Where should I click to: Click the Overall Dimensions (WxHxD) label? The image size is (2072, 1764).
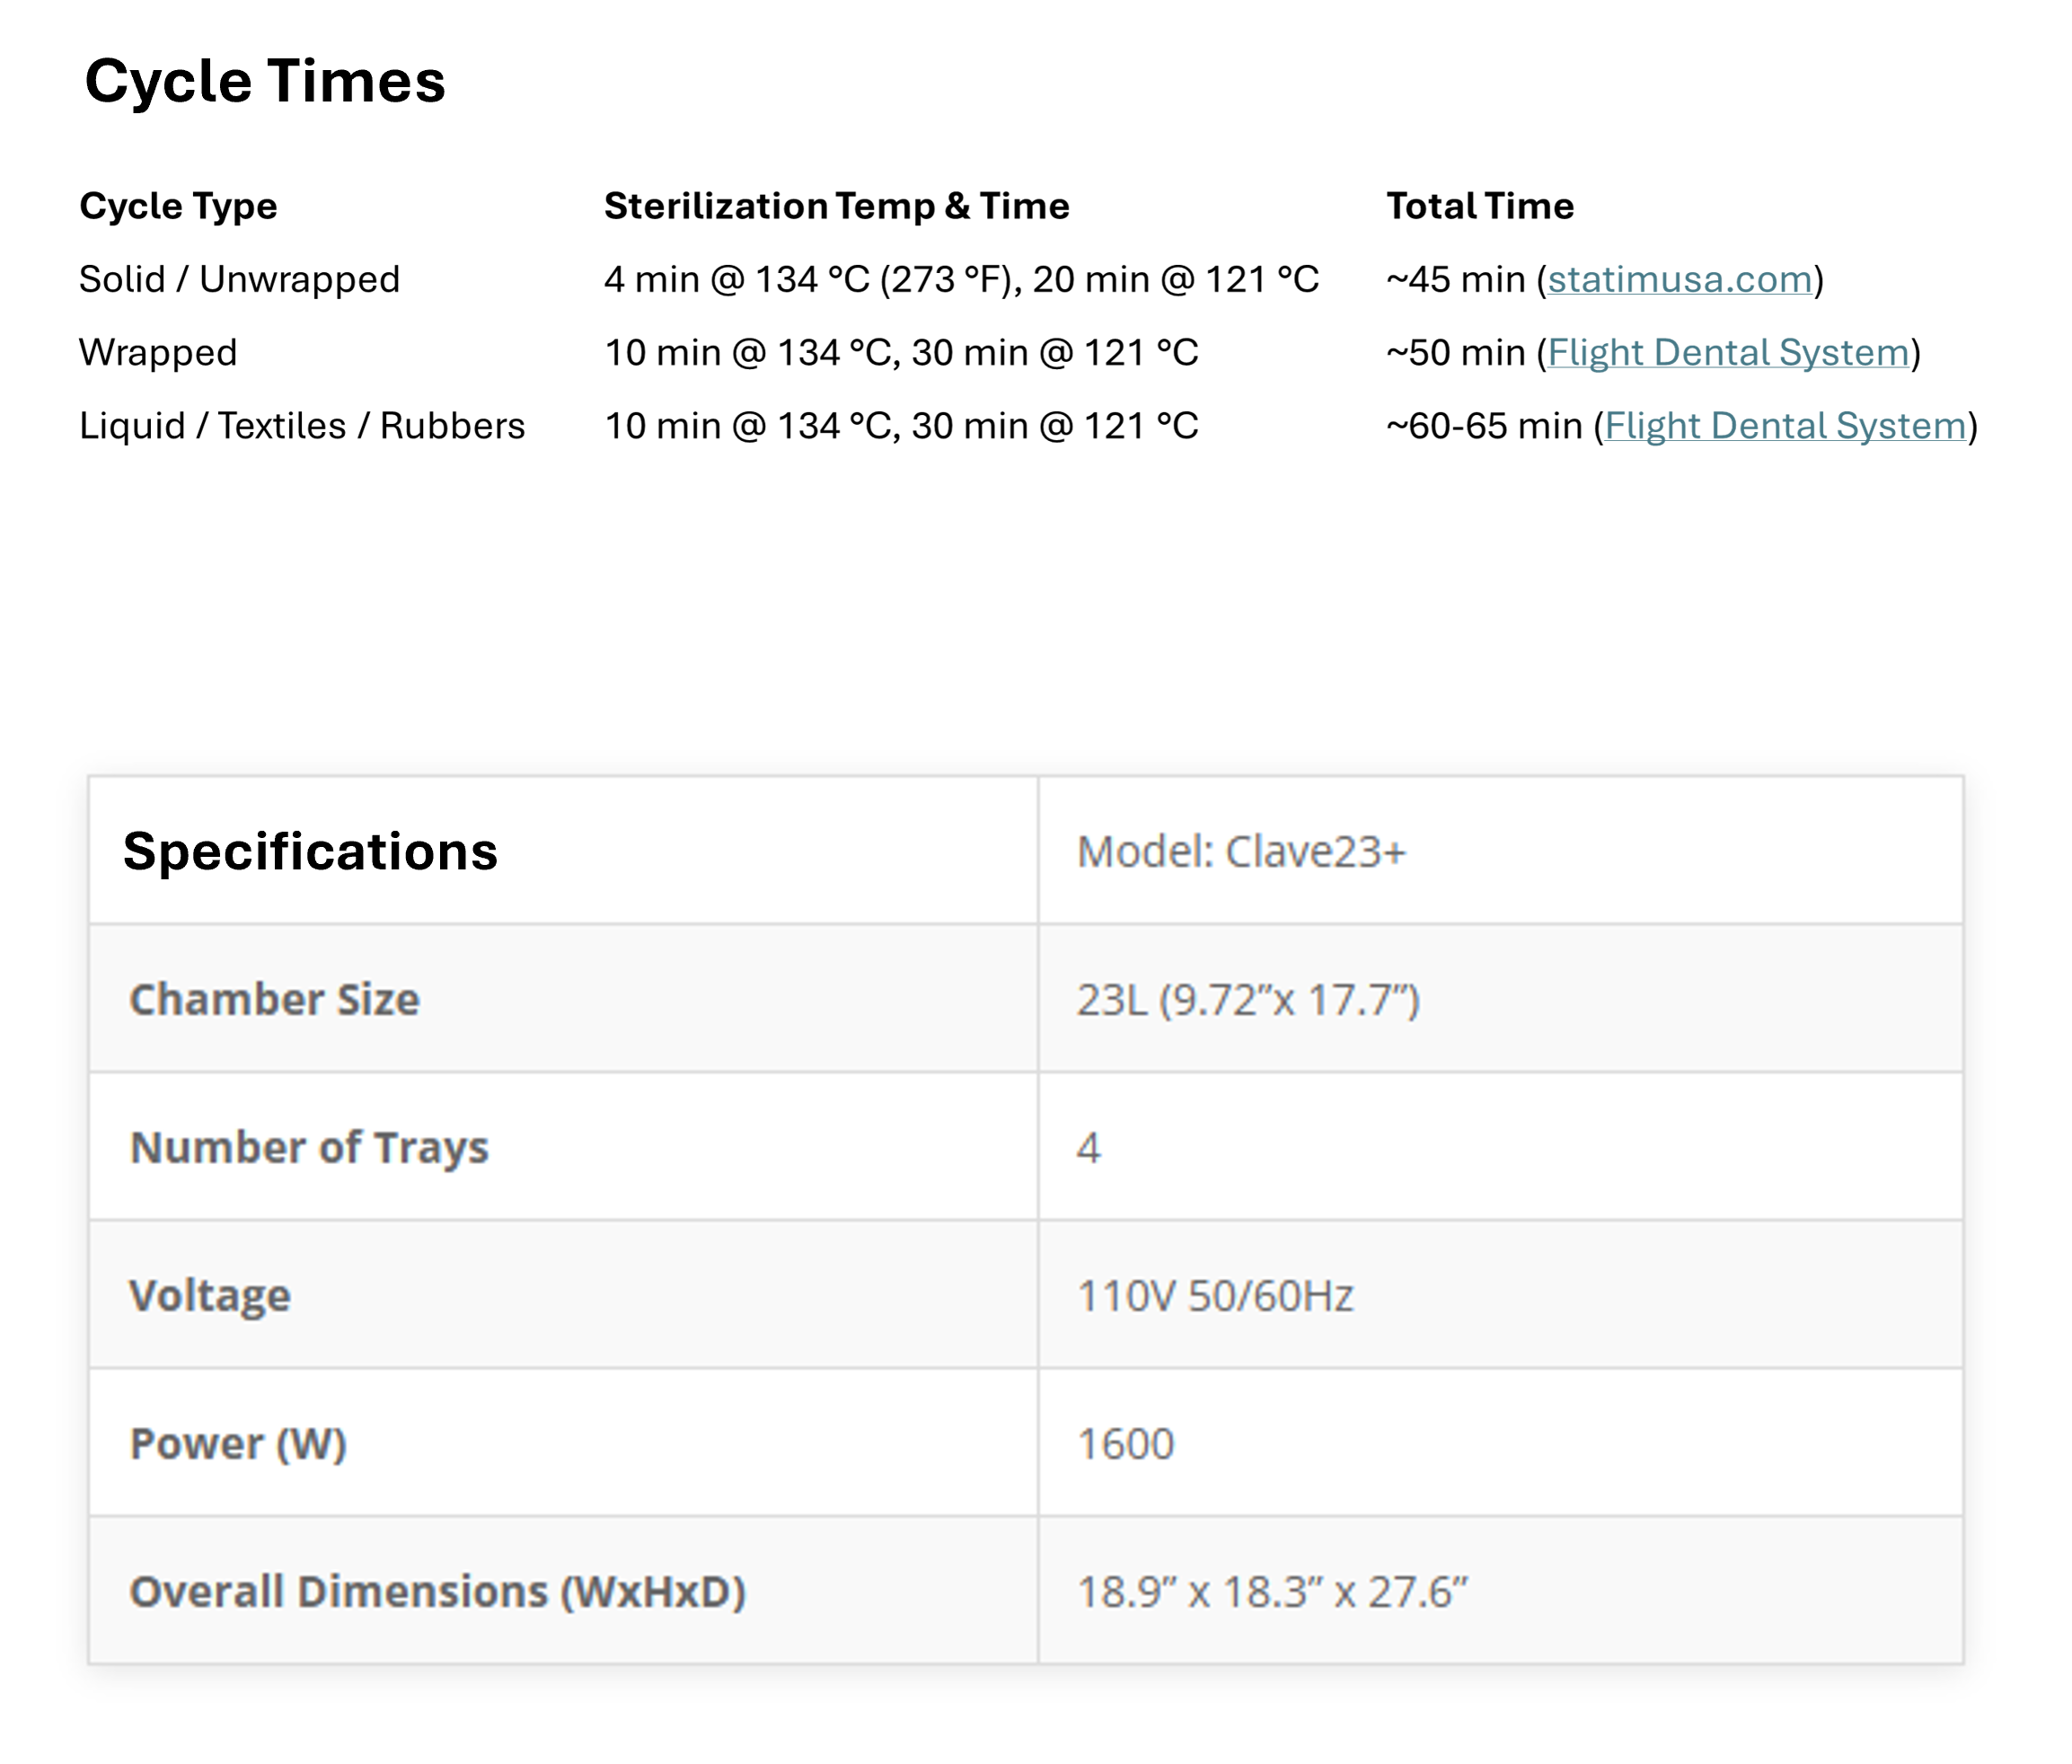click(x=437, y=1591)
